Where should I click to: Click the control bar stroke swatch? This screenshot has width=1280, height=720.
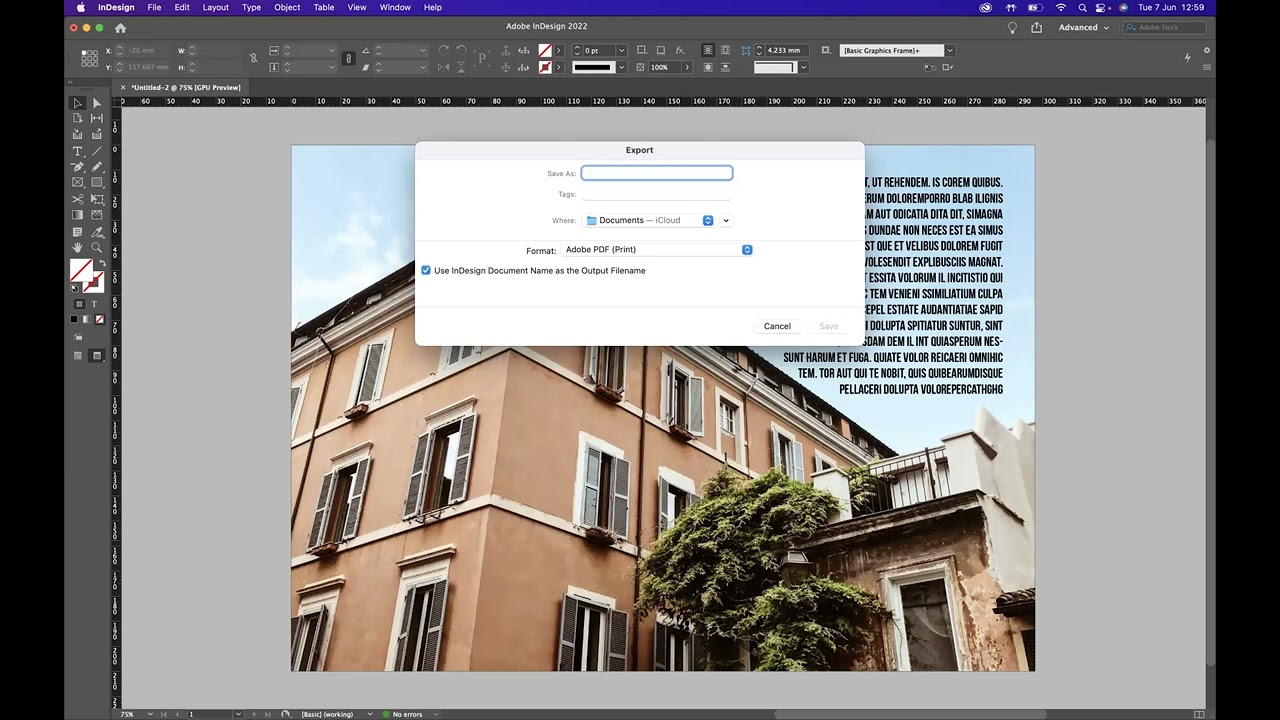coord(545,67)
